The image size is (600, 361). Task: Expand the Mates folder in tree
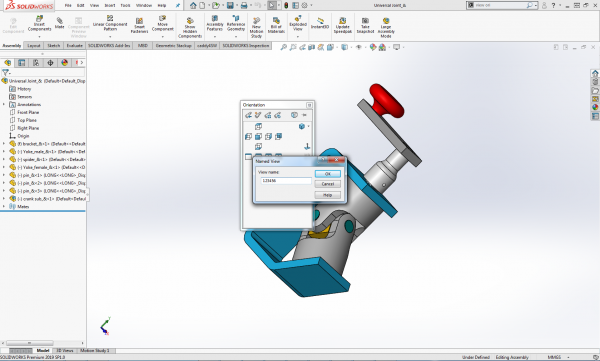pyautogui.click(x=4, y=206)
